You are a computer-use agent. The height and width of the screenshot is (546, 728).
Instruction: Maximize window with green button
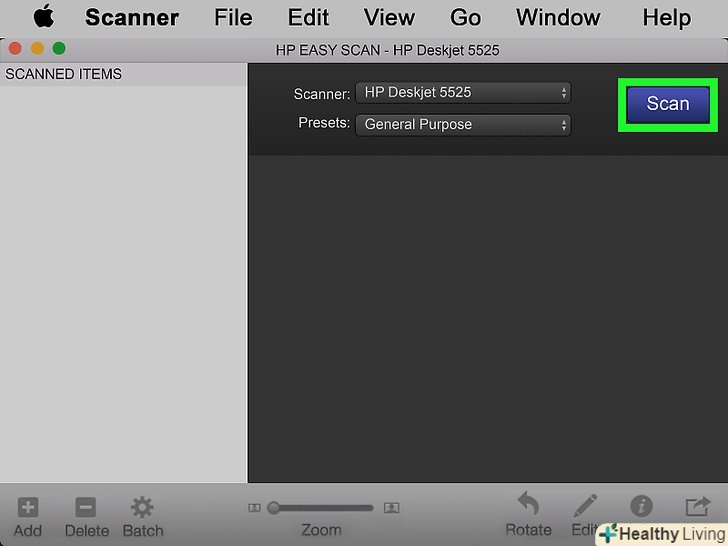(59, 48)
